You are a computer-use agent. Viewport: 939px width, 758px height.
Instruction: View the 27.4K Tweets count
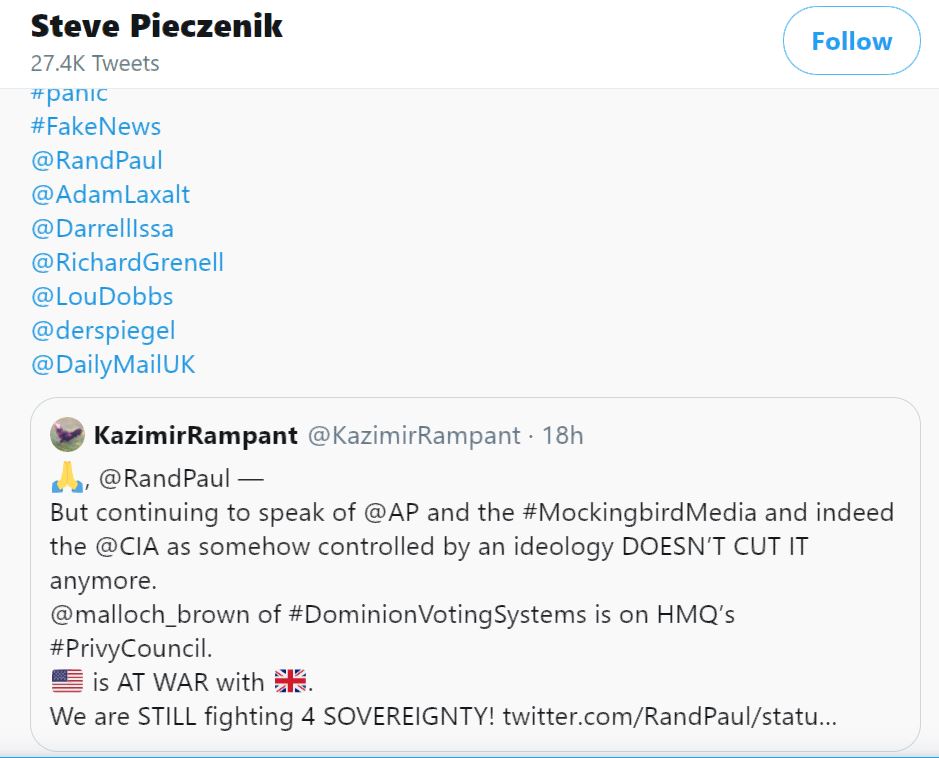coord(95,63)
